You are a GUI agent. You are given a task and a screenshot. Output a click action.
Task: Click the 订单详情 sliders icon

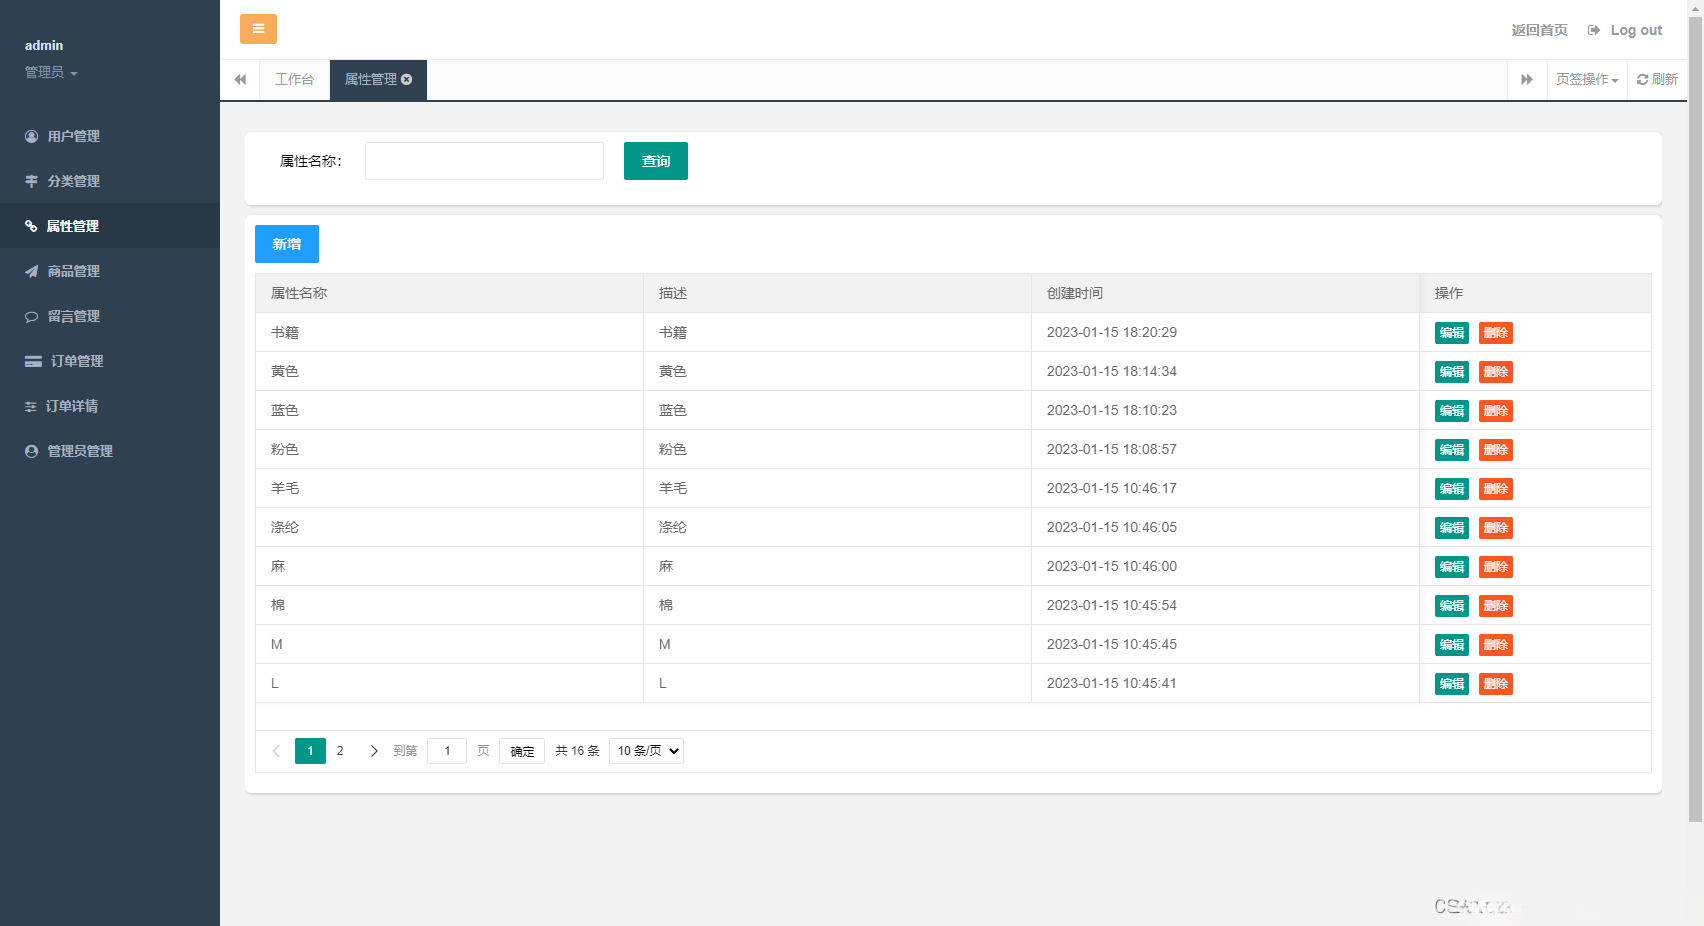click(30, 406)
